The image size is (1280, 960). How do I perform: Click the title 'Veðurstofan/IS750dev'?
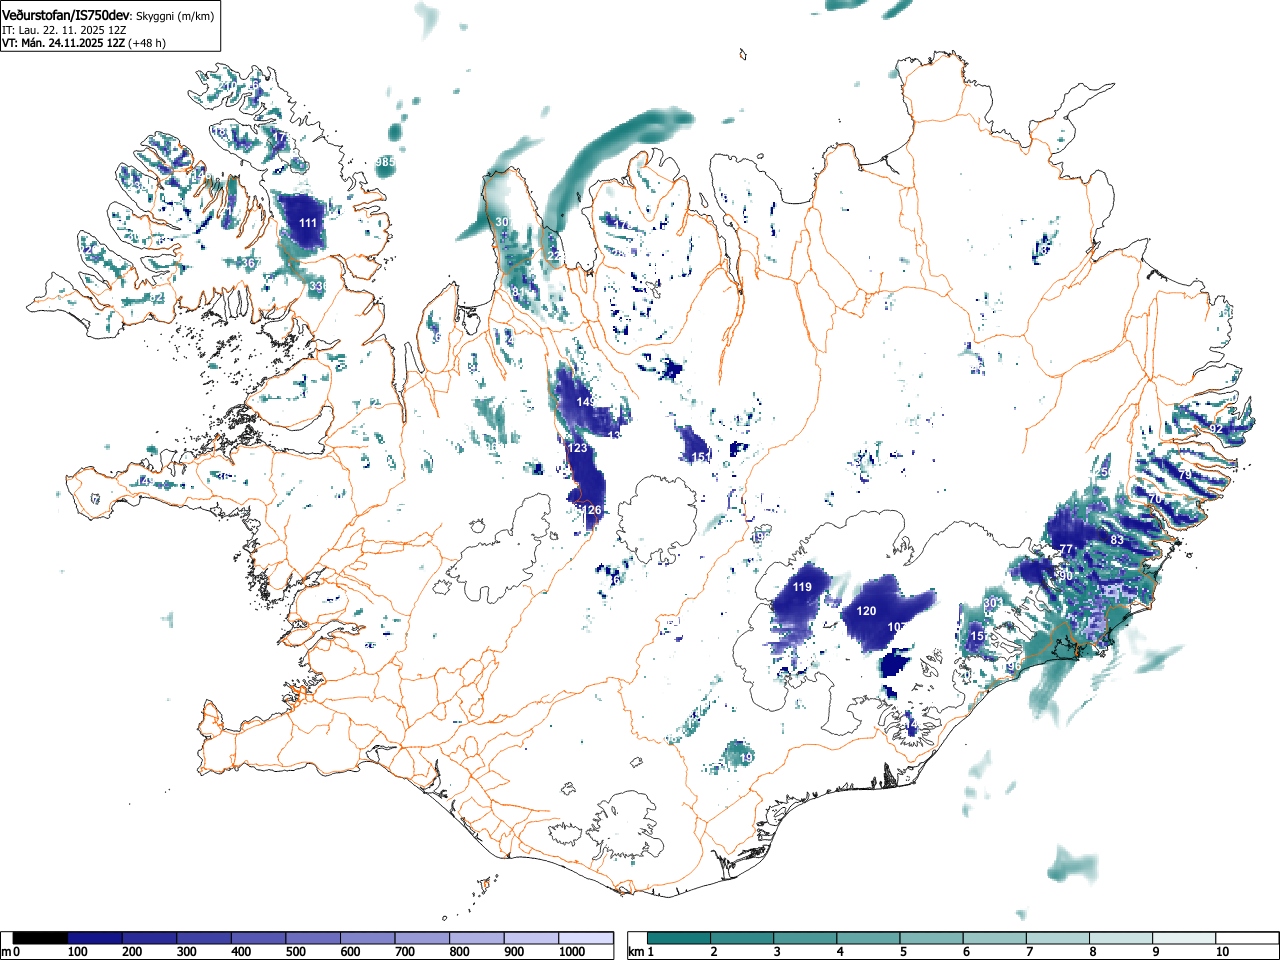coord(65,16)
